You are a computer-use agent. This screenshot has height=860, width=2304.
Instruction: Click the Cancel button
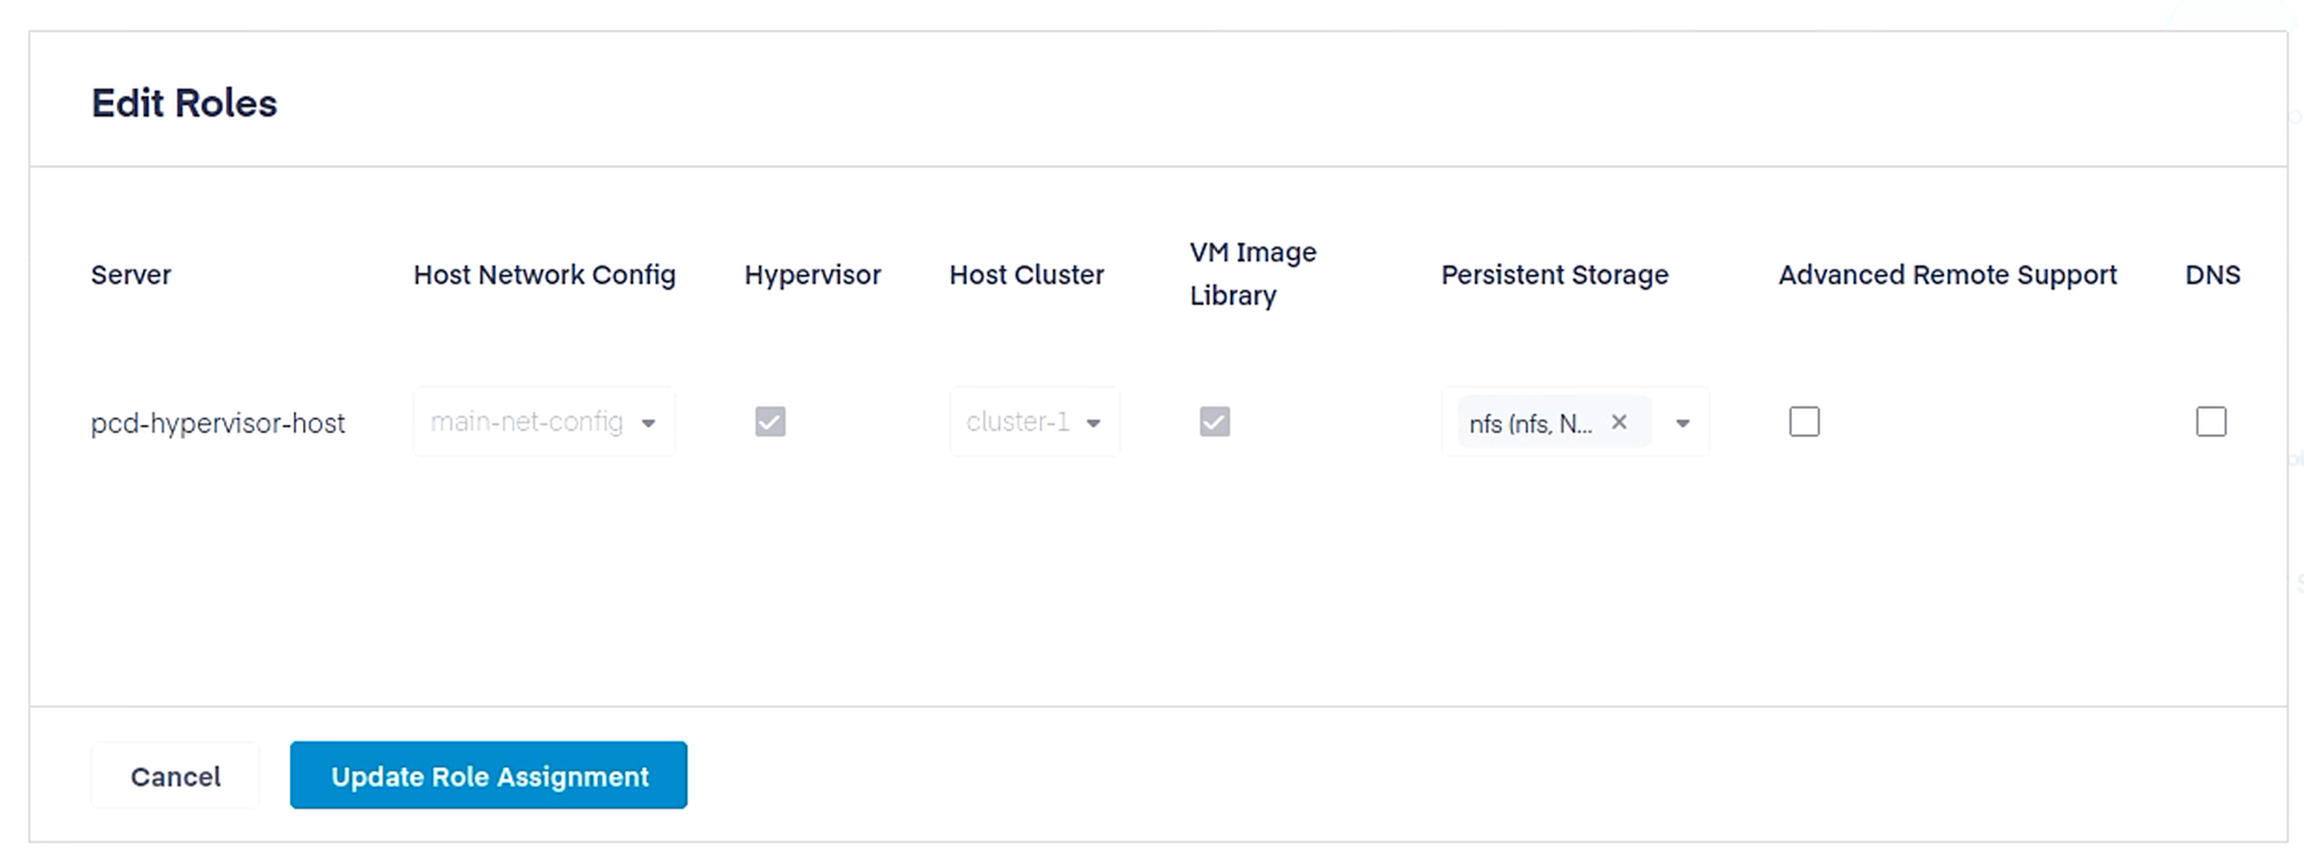pos(175,776)
